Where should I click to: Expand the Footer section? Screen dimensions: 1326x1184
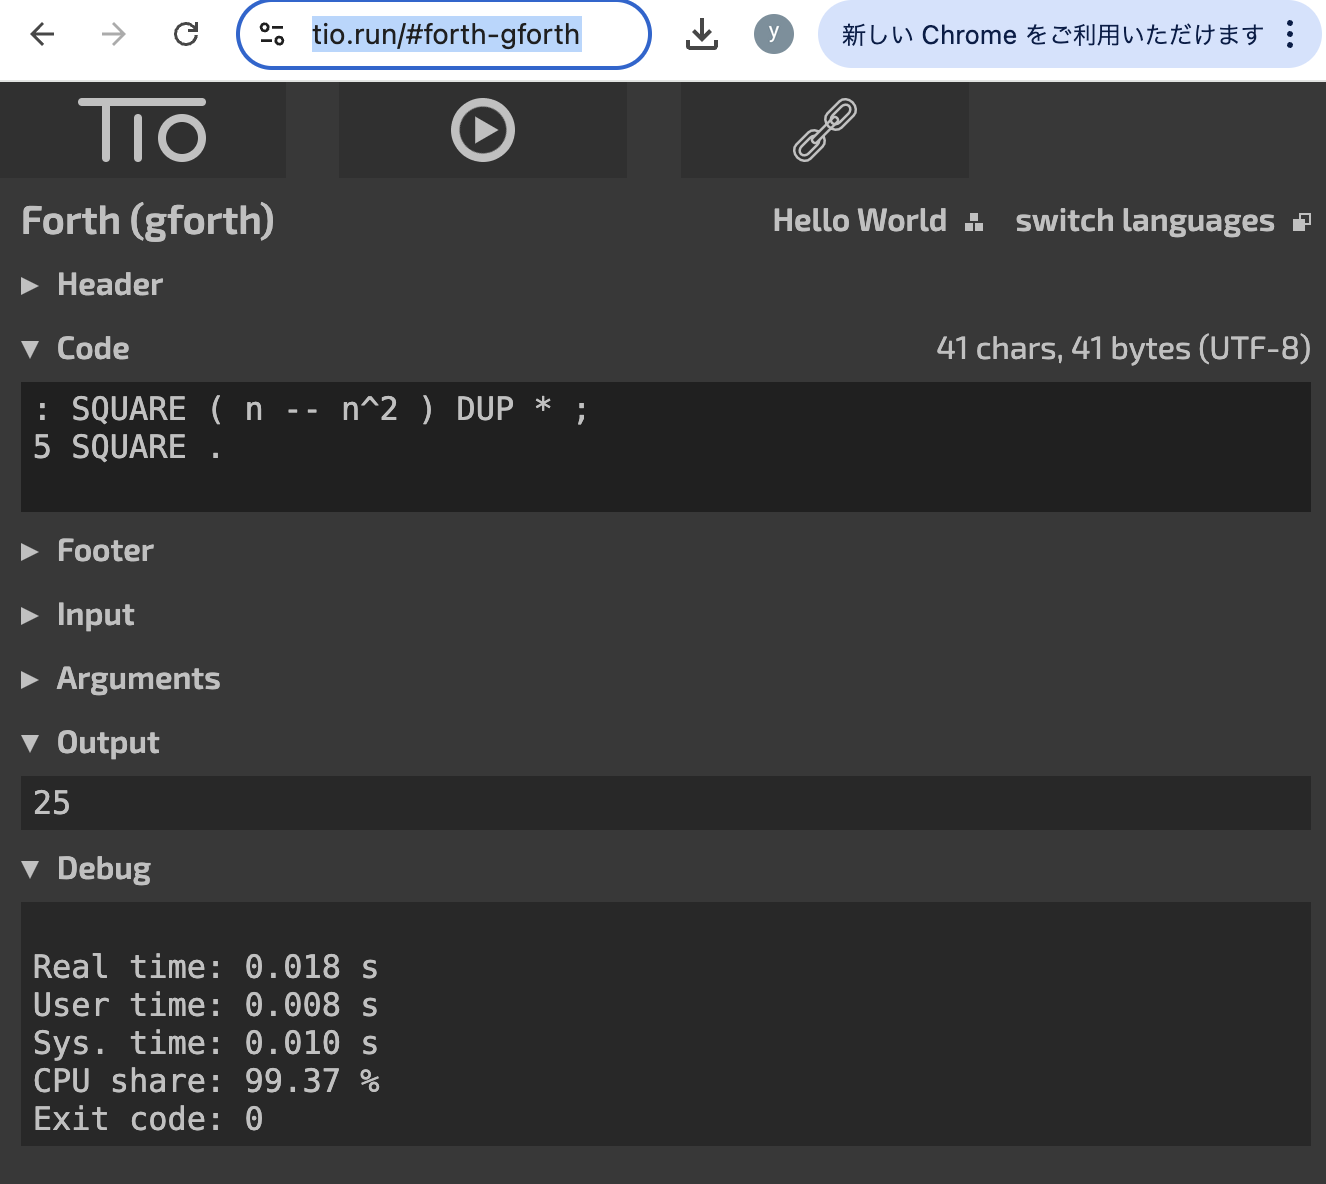click(x=104, y=551)
